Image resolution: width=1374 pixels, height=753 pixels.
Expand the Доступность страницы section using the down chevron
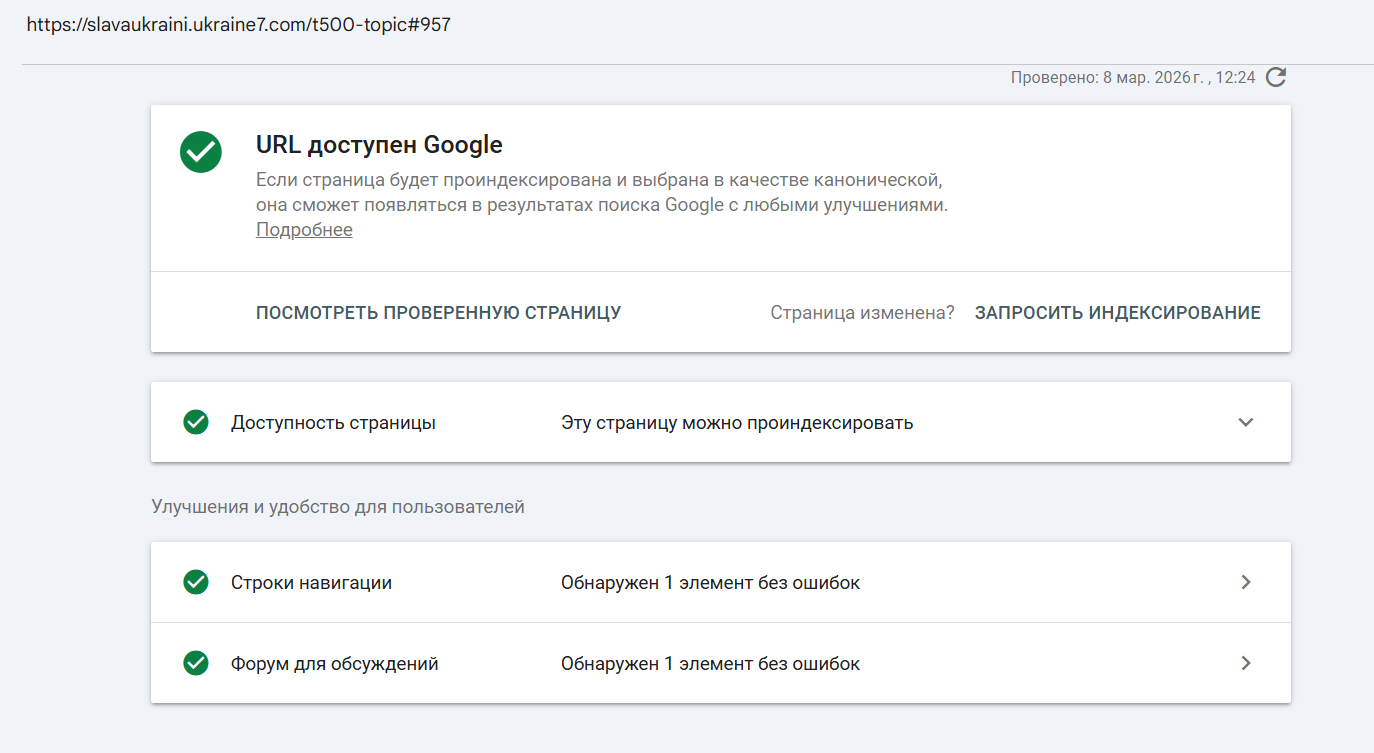(x=1245, y=422)
